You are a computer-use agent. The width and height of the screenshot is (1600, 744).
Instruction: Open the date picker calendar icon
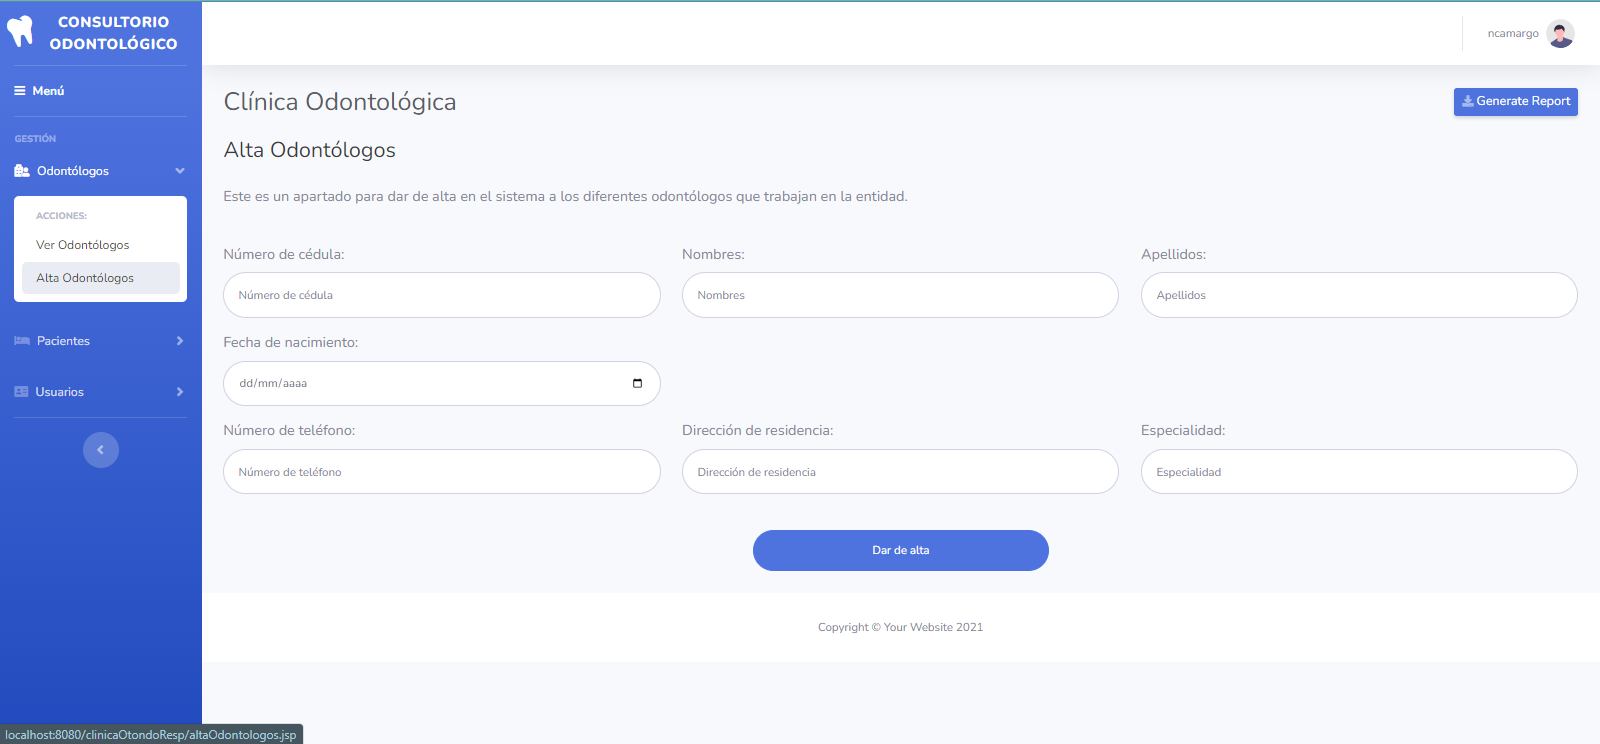coord(637,383)
